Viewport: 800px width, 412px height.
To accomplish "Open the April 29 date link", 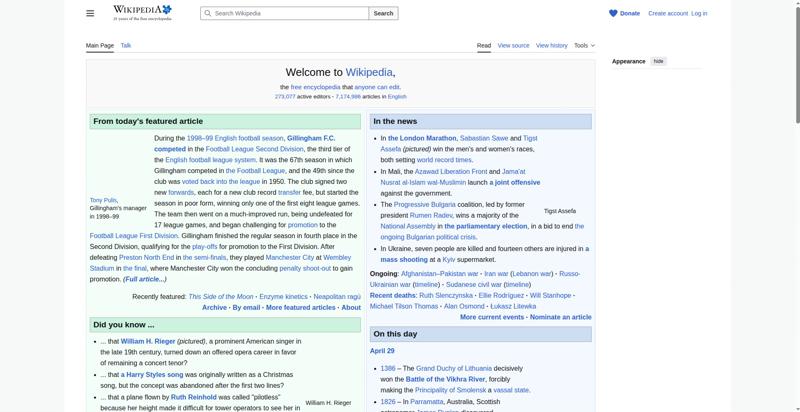I will 382,351.
